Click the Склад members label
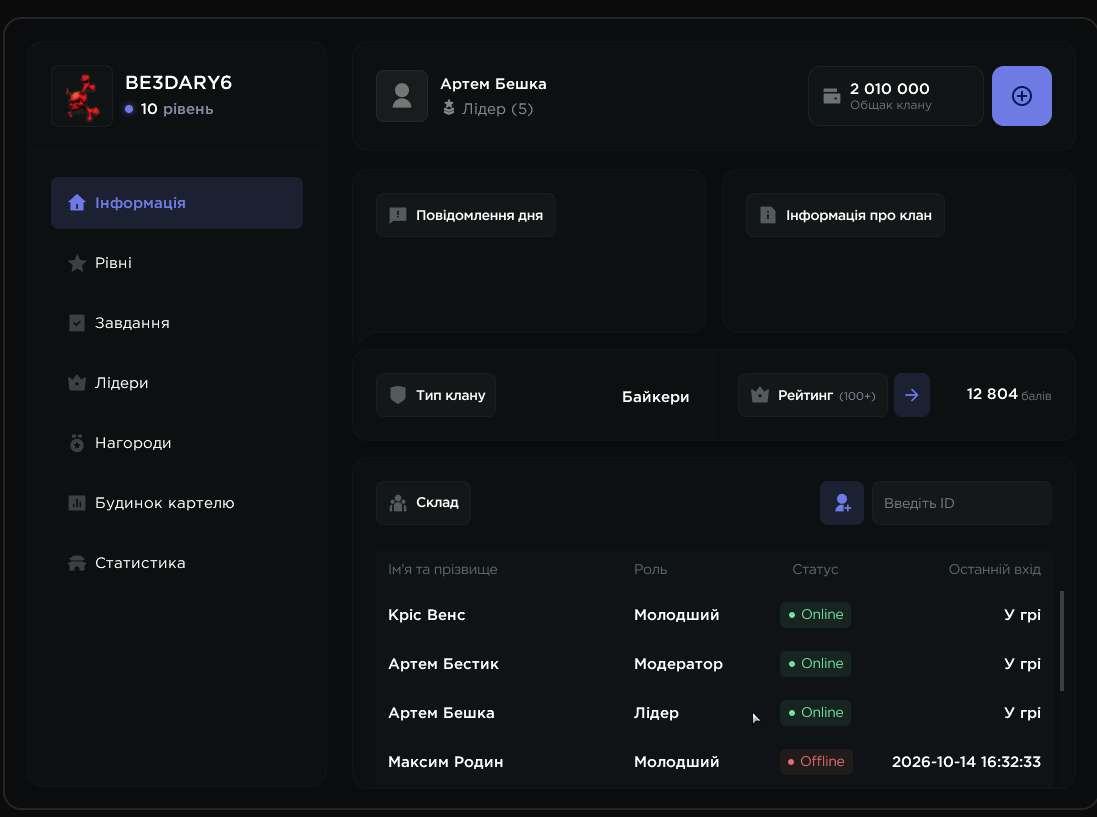The image size is (1097, 817). [x=423, y=503]
